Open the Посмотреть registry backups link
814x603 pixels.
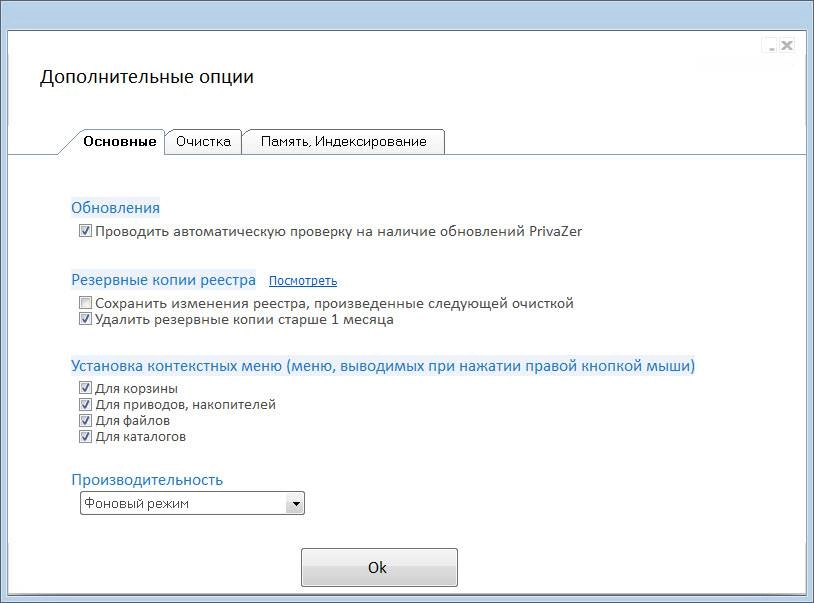click(x=303, y=281)
